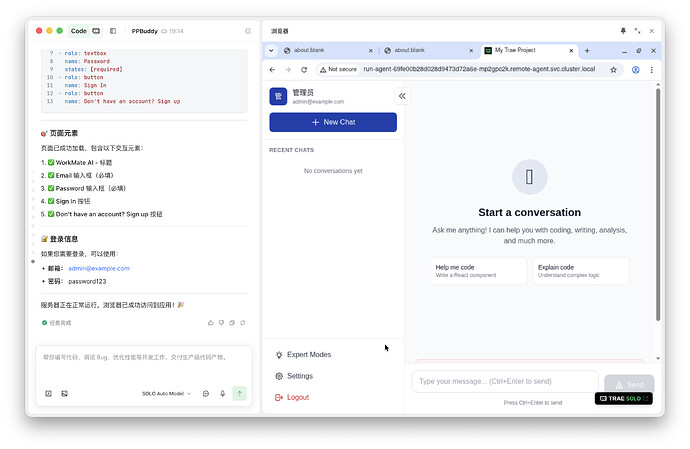The image size is (690, 449).
Task: Close the My Trae Project tab
Action: [571, 51]
